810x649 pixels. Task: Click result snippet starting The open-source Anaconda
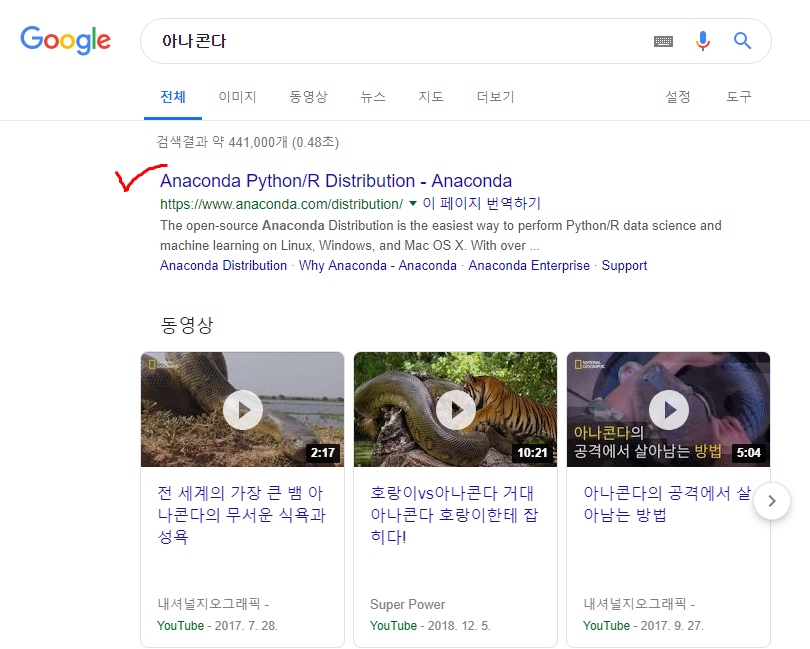pos(441,236)
